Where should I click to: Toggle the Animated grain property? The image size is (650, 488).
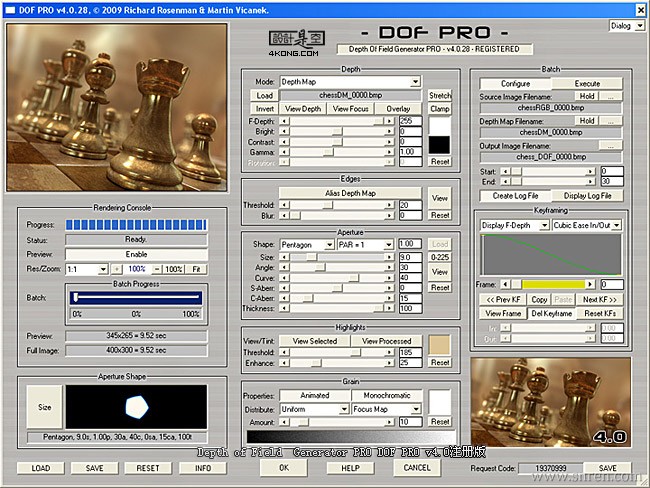click(x=314, y=395)
